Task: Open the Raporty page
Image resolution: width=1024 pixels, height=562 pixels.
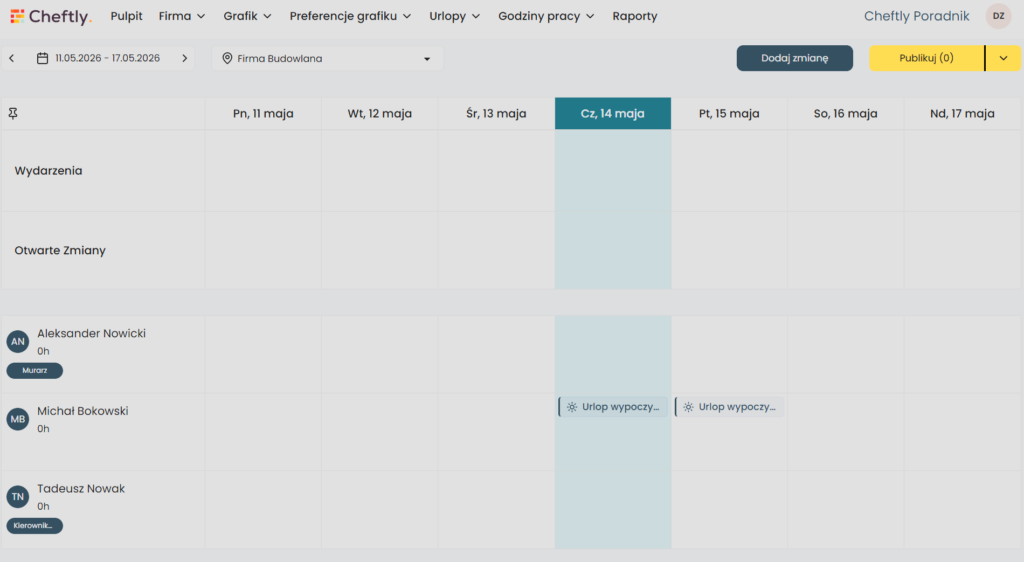Action: [635, 16]
